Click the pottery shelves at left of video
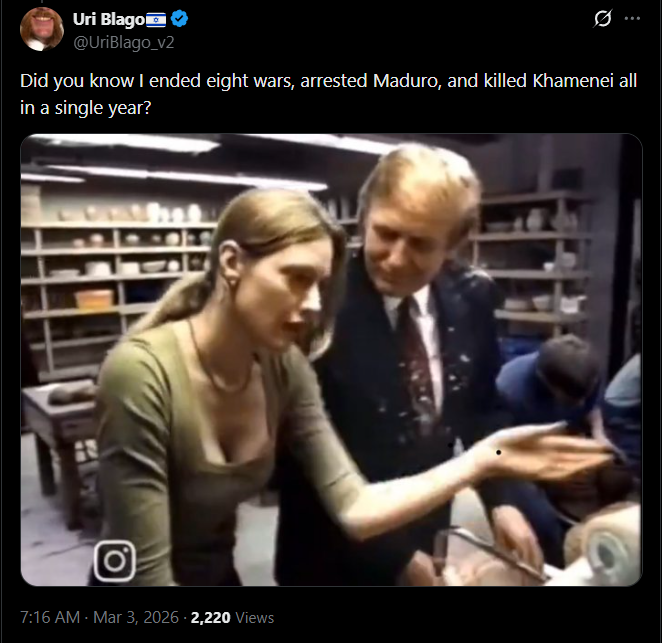Image resolution: width=662 pixels, height=643 pixels. coord(114,270)
